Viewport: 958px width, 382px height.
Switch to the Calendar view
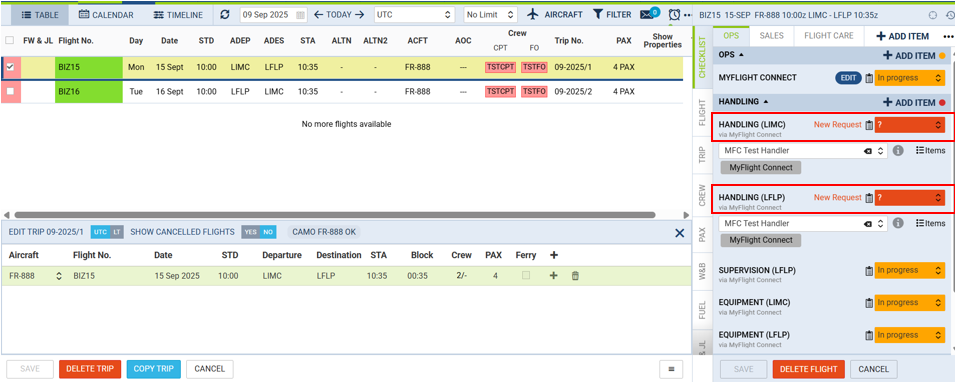106,15
